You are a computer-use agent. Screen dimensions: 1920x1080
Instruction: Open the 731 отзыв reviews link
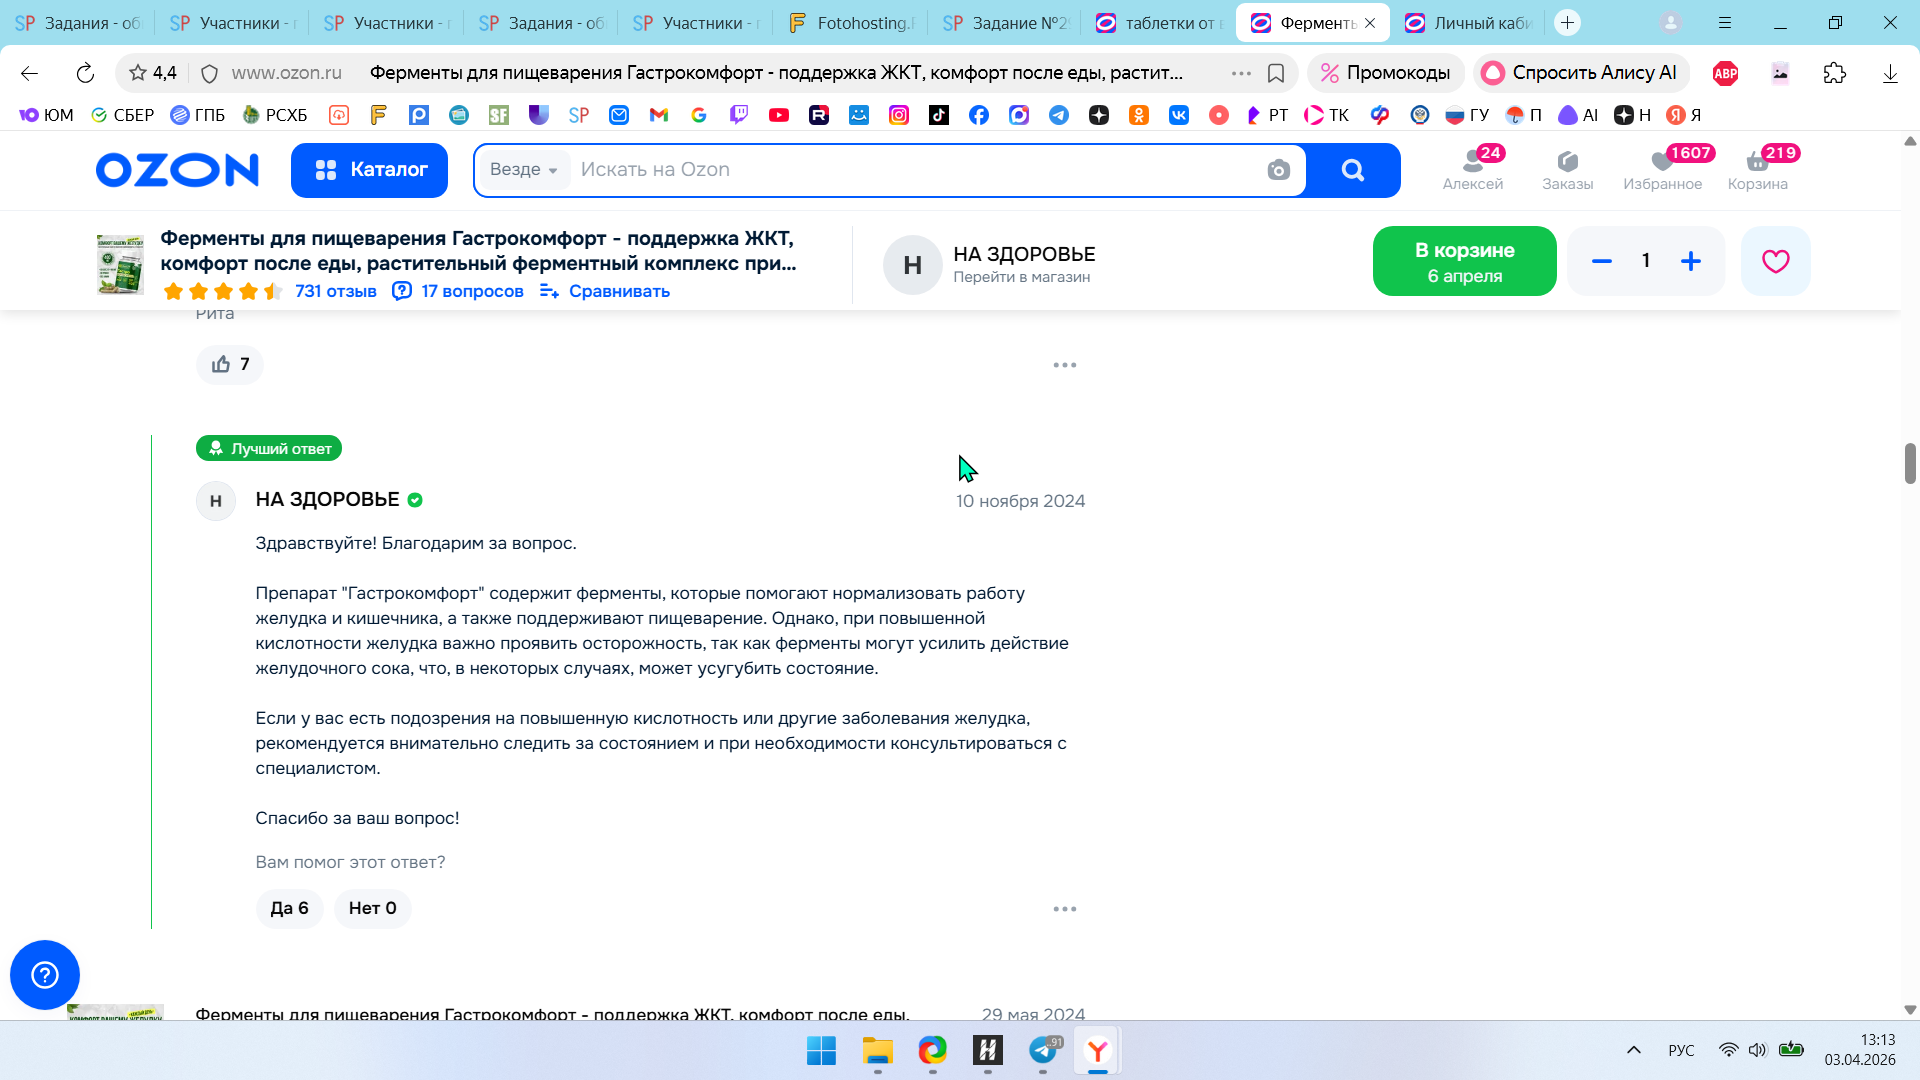point(335,291)
